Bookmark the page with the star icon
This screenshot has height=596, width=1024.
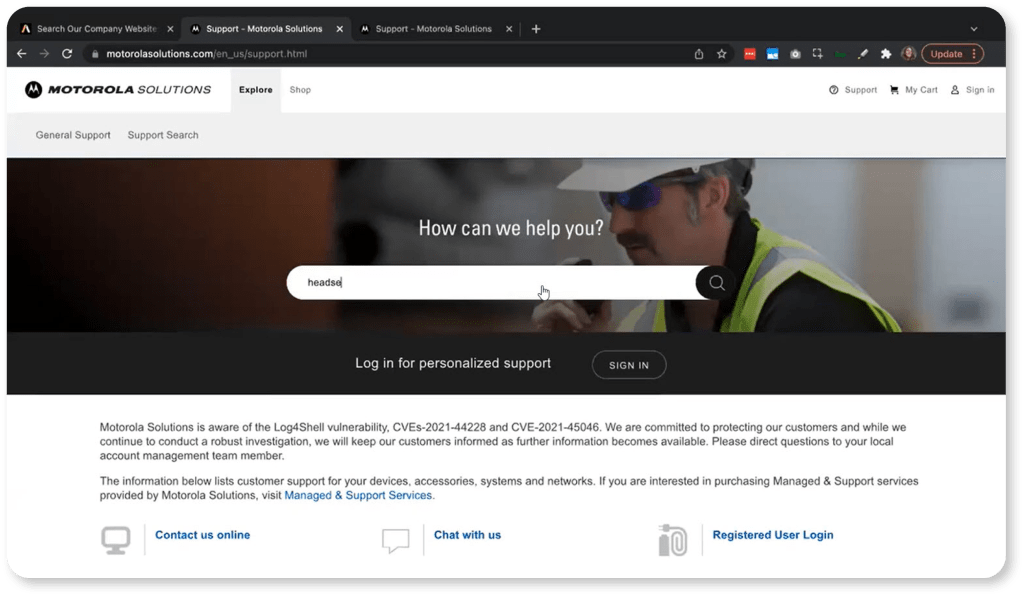pos(722,53)
